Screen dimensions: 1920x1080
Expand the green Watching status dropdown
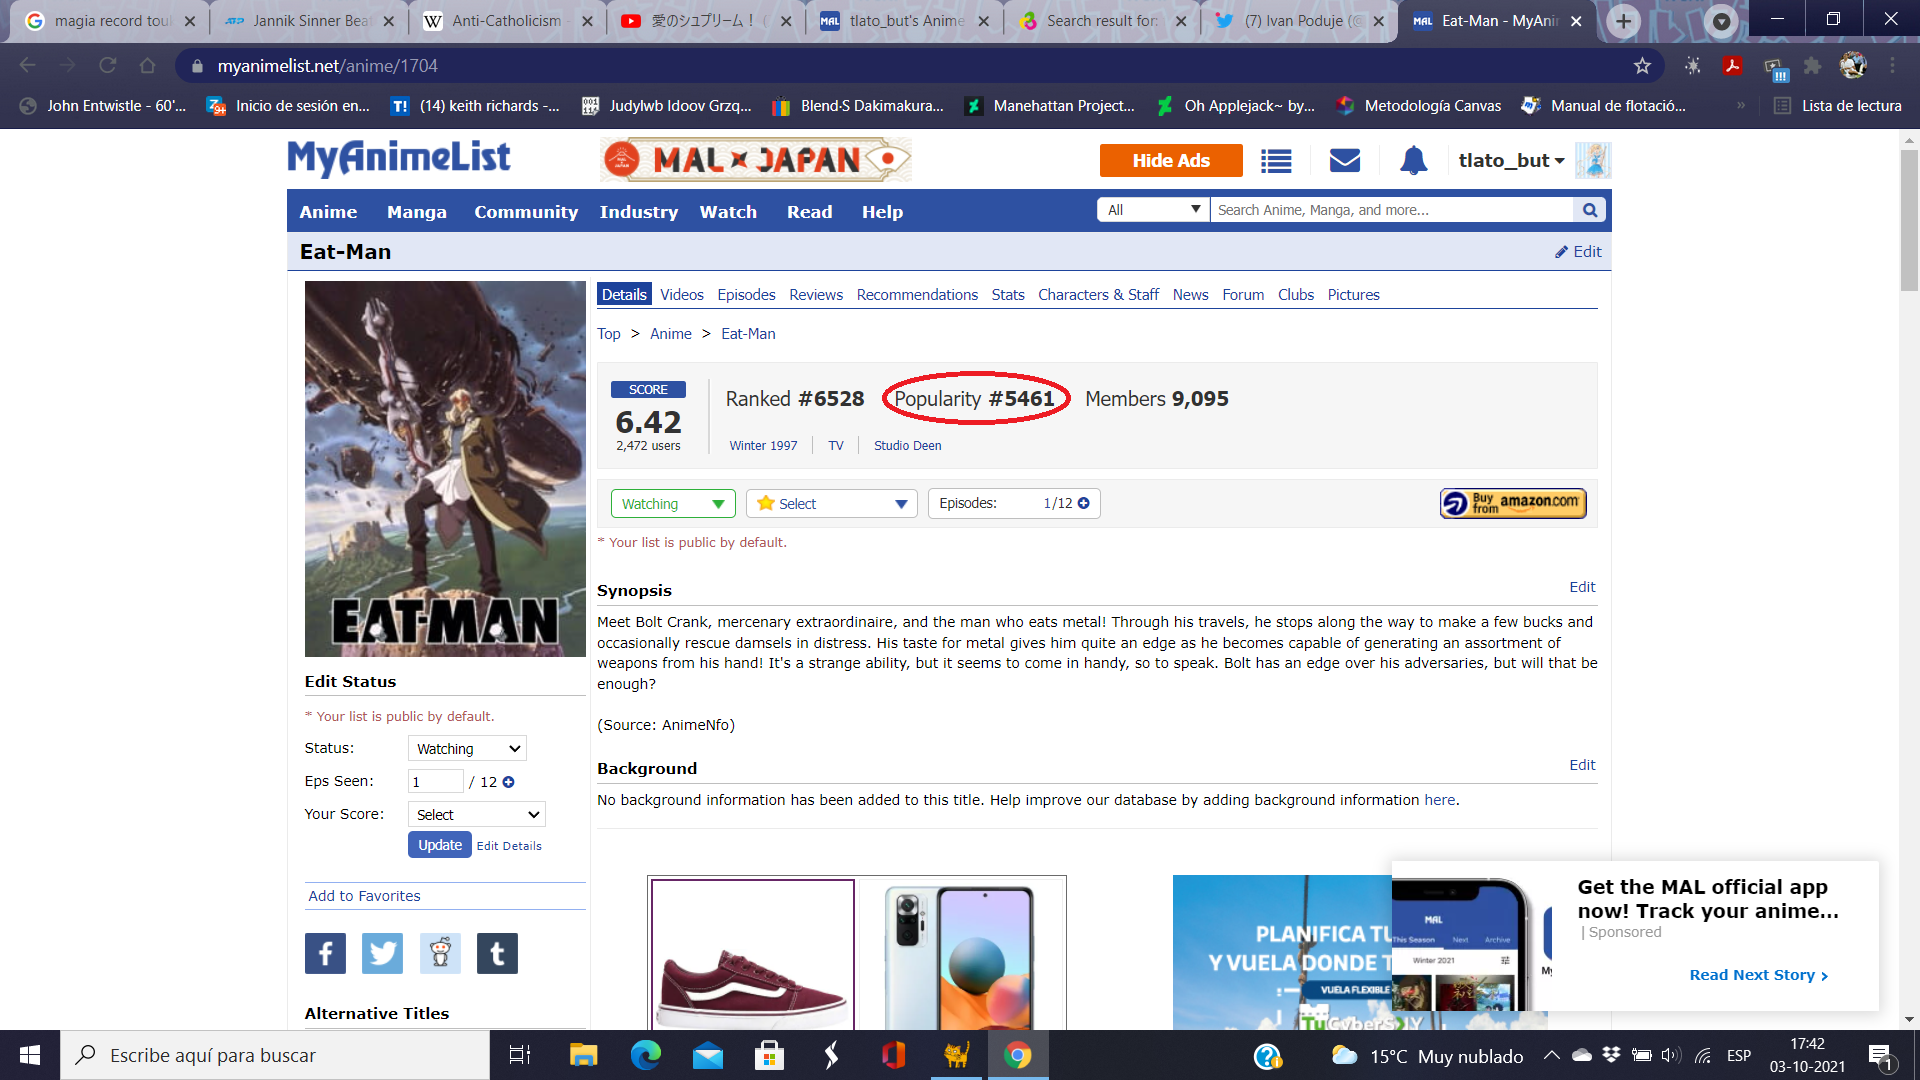click(x=673, y=504)
